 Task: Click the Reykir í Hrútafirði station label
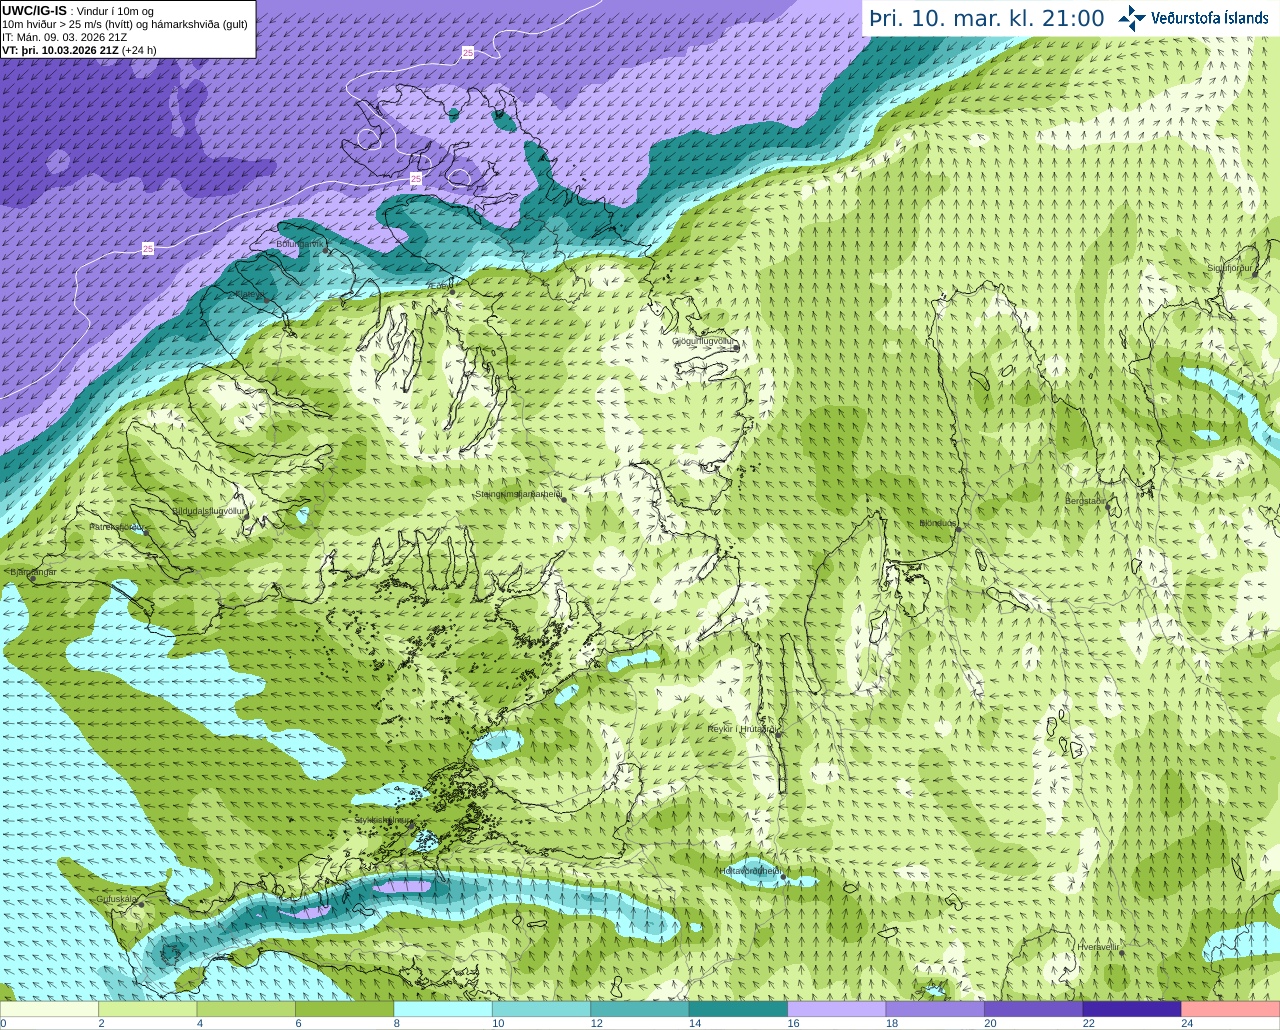[x=742, y=729]
